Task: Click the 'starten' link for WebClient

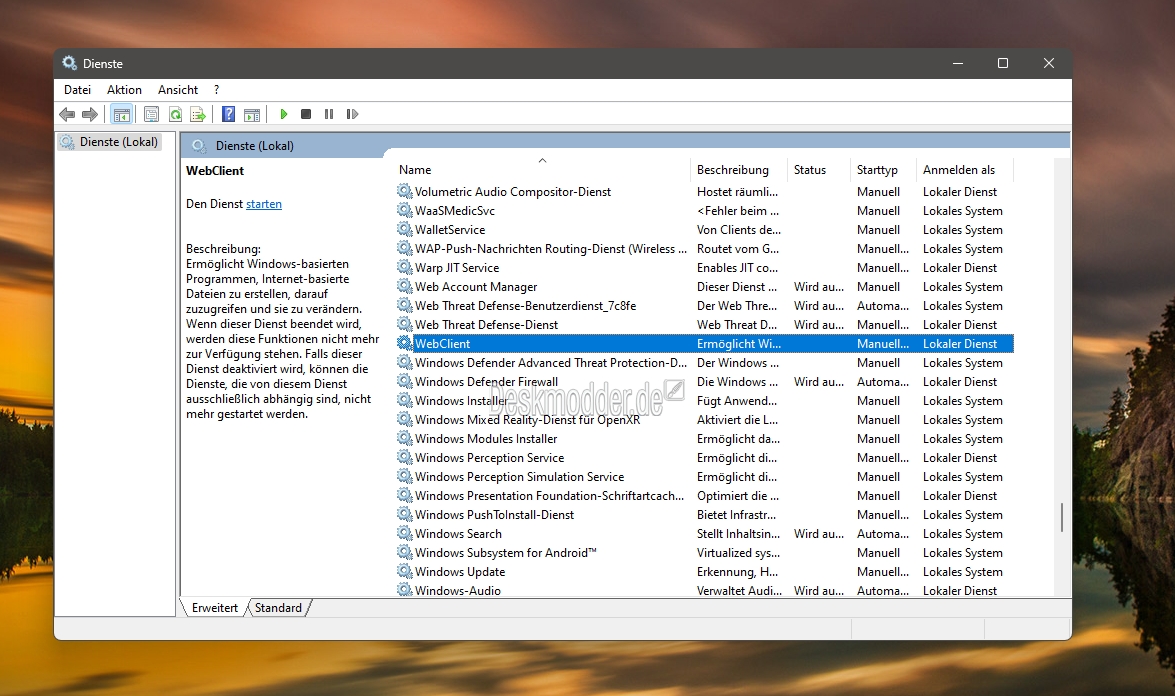Action: point(264,204)
